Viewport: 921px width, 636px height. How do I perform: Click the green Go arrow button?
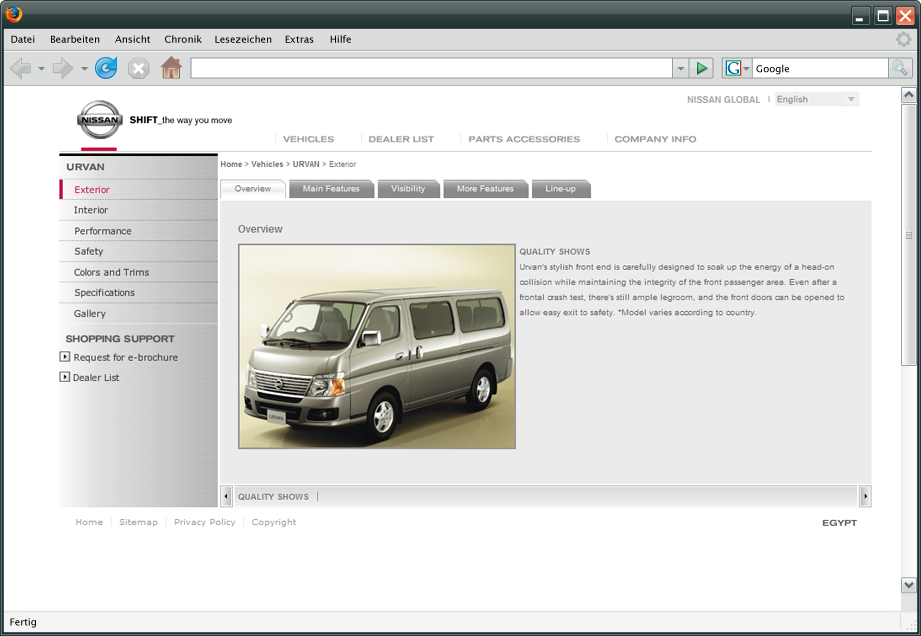[701, 68]
